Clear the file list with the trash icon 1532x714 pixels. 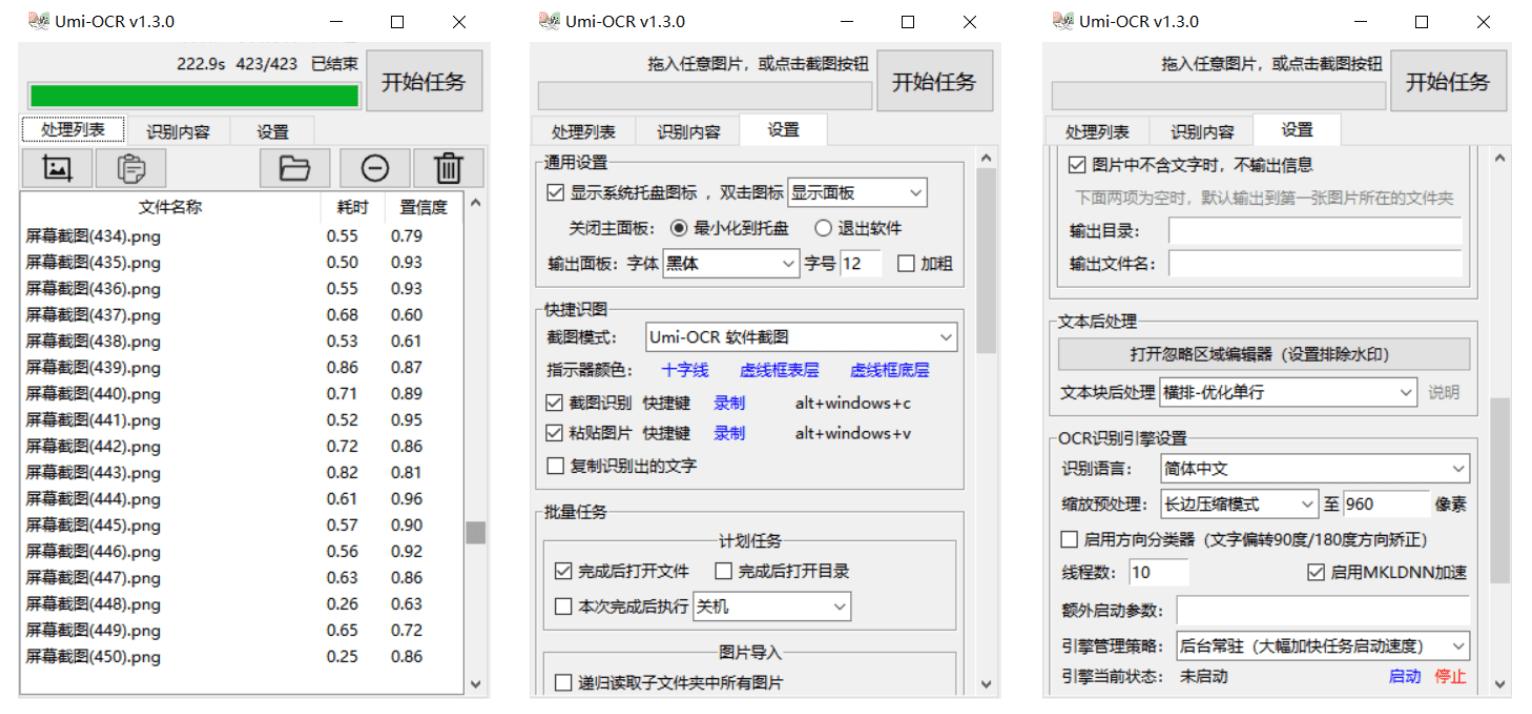[x=450, y=167]
